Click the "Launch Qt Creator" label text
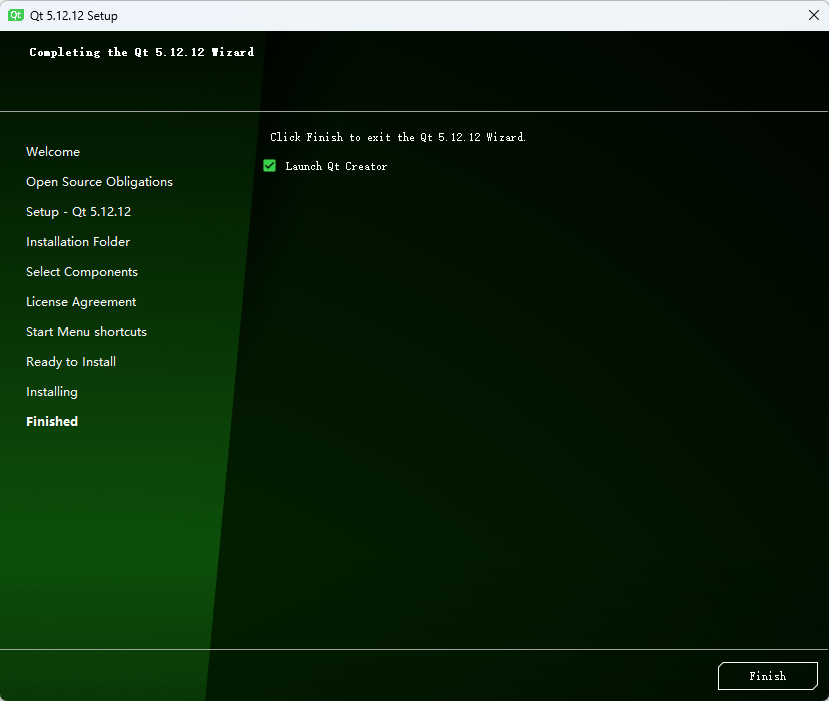Screen dimensions: 829x701 [336, 166]
